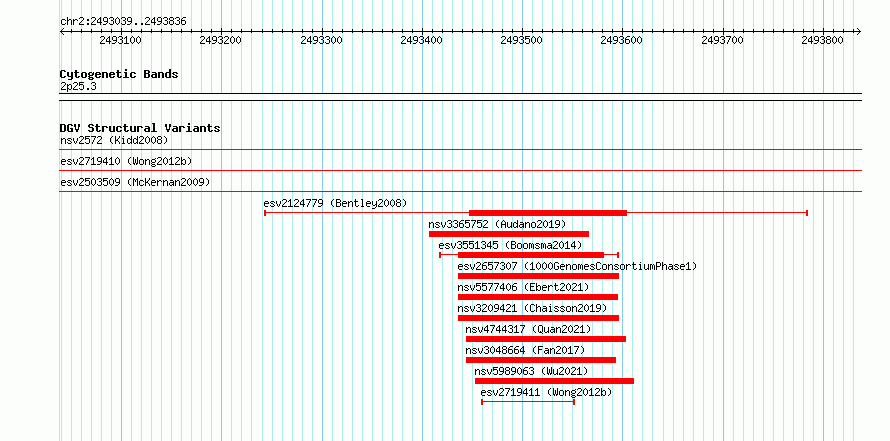The height and width of the screenshot is (441, 890).
Task: Open variant nsv5577406 (Ebert2021) label
Action: [523, 287]
